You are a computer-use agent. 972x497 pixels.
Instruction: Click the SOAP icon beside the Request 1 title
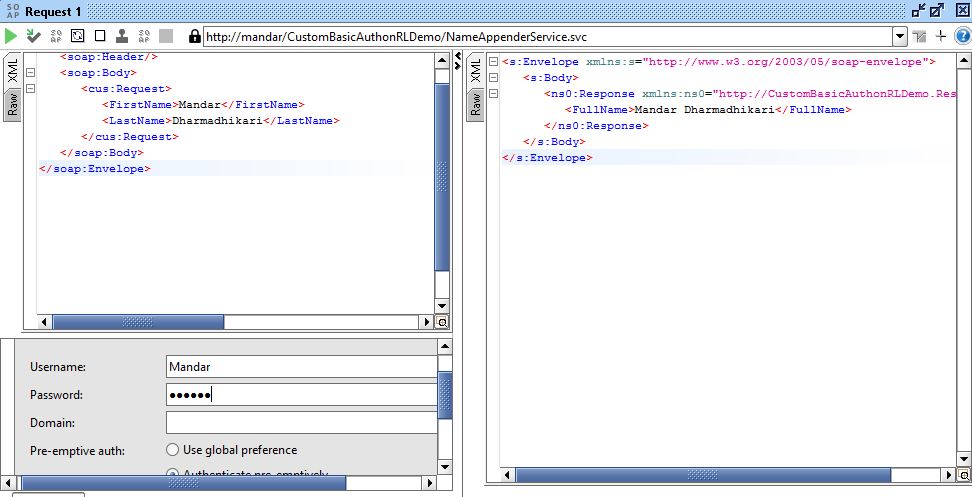[x=12, y=11]
